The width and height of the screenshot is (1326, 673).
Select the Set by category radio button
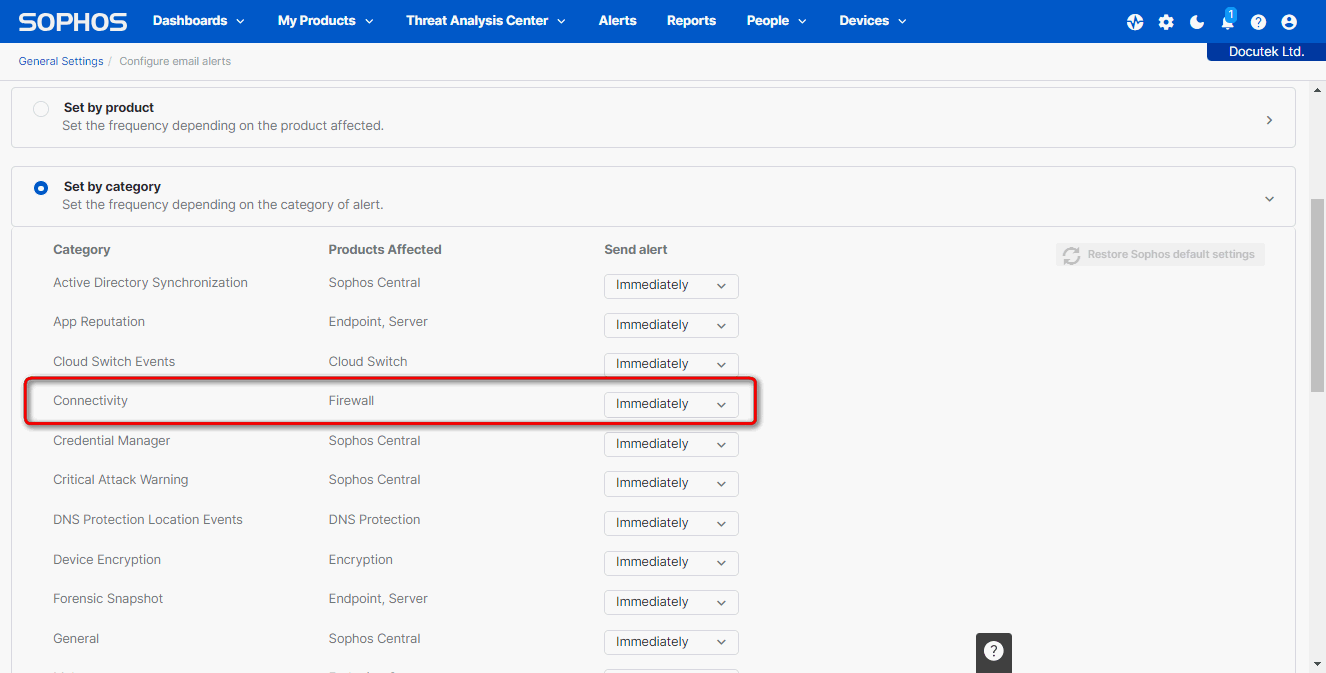(41, 187)
